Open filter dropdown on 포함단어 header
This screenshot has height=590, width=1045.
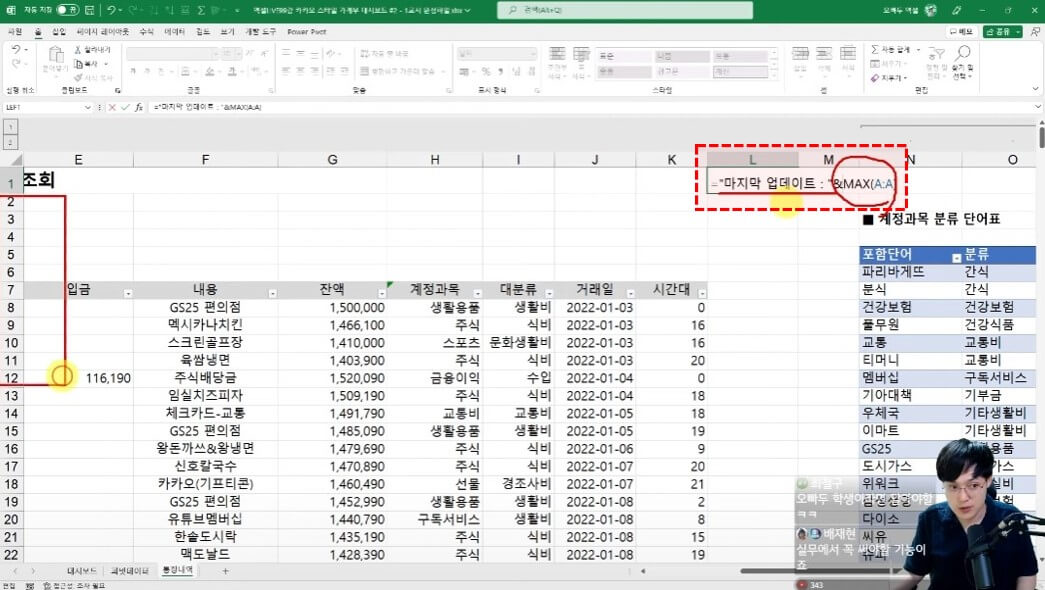[x=955, y=256]
